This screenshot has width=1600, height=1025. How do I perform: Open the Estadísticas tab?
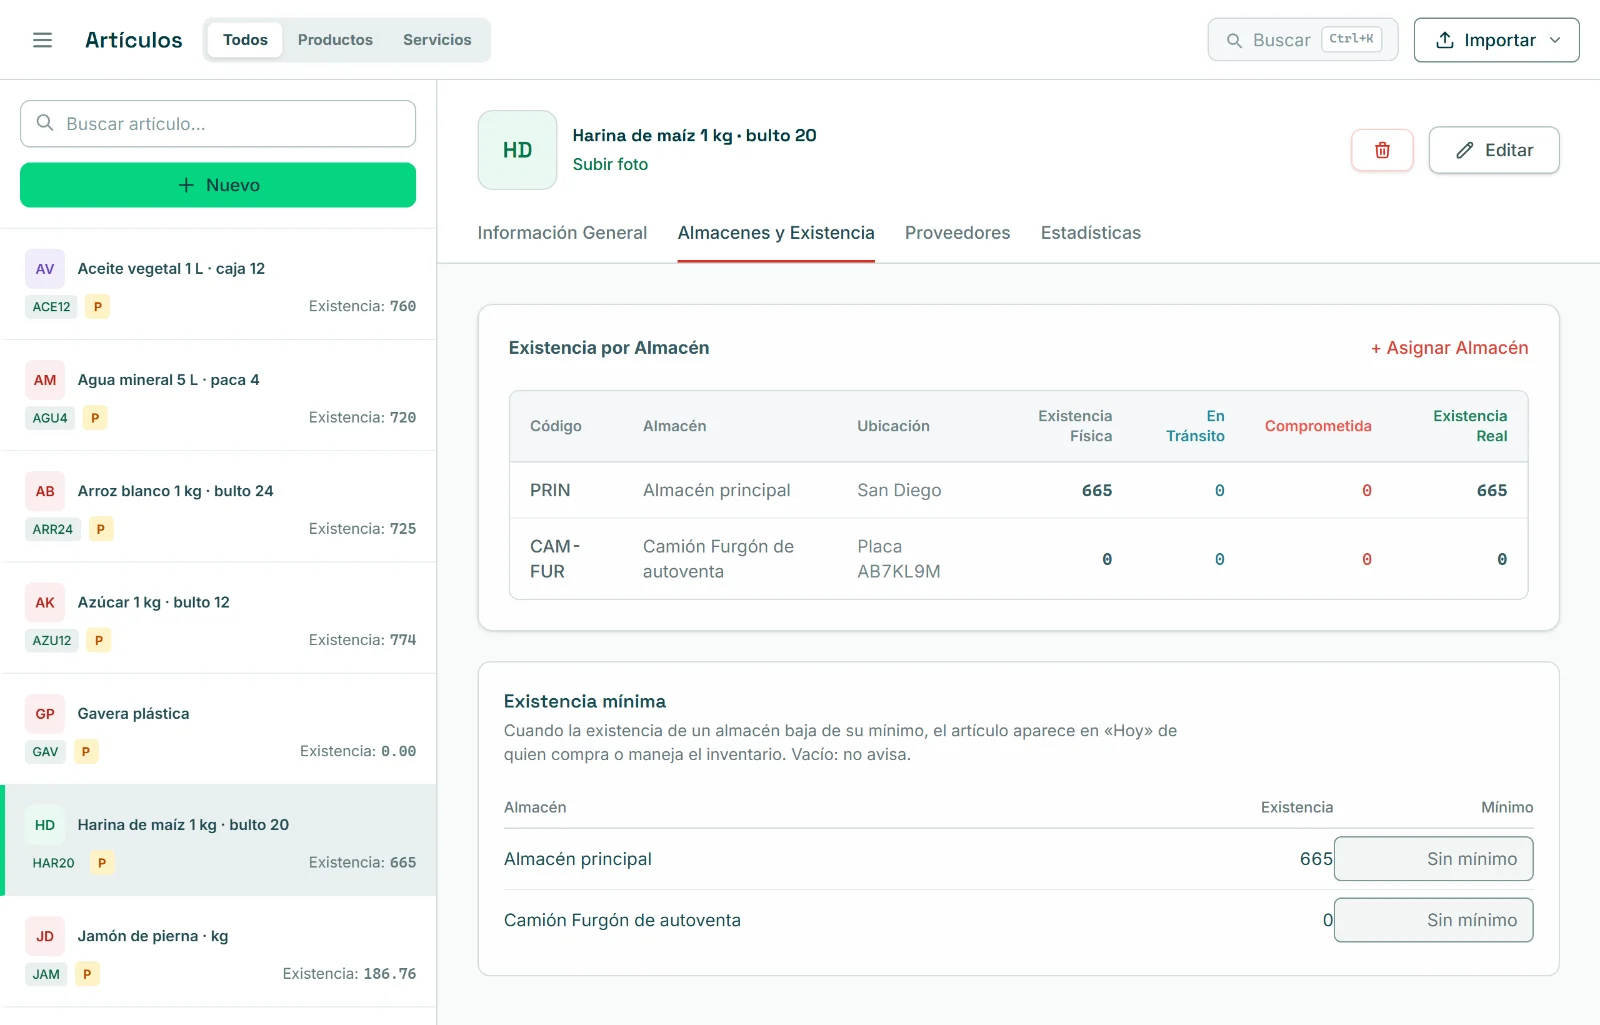tap(1090, 233)
